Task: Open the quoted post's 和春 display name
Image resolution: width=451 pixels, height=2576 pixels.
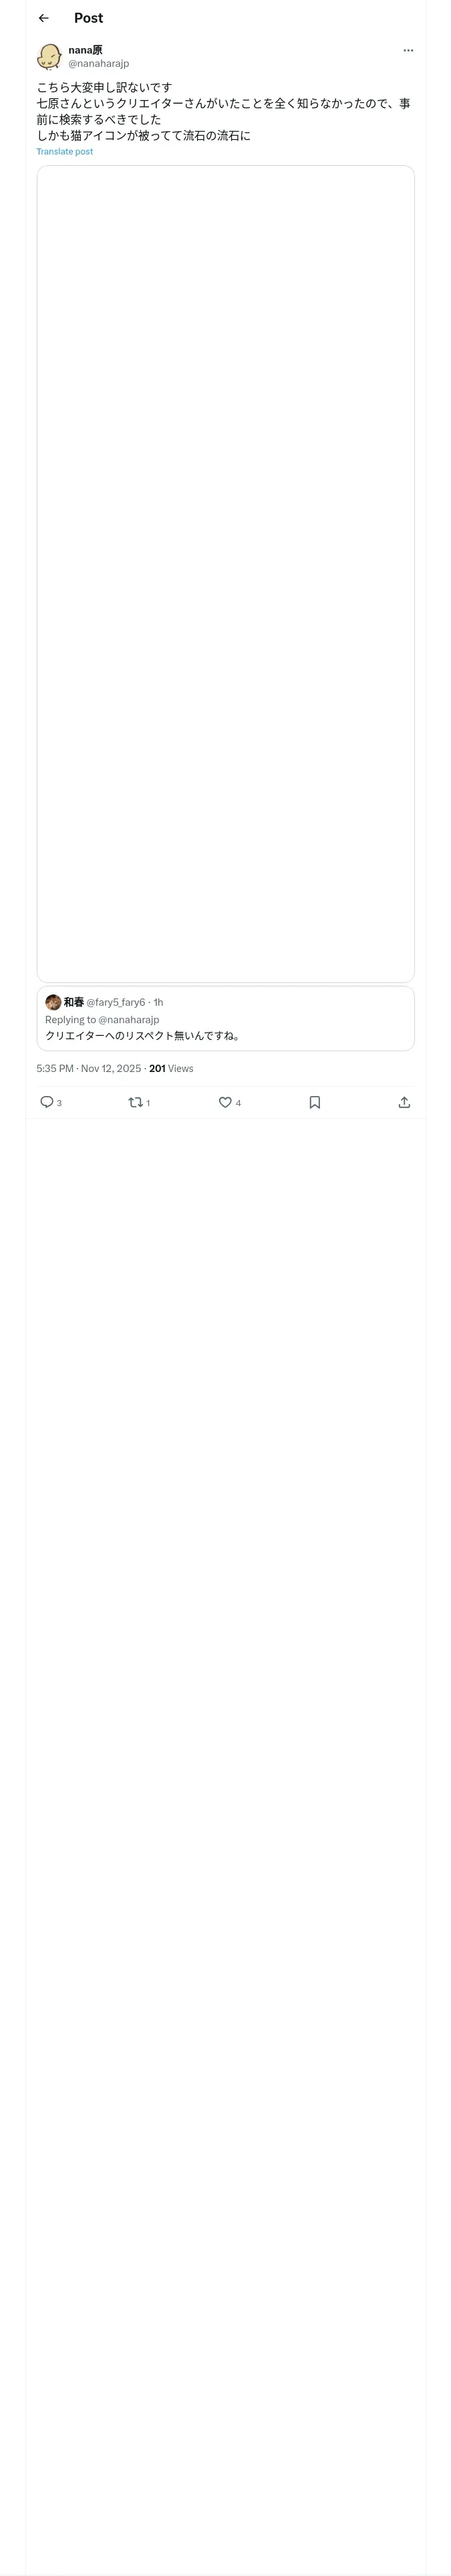Action: click(x=74, y=1002)
